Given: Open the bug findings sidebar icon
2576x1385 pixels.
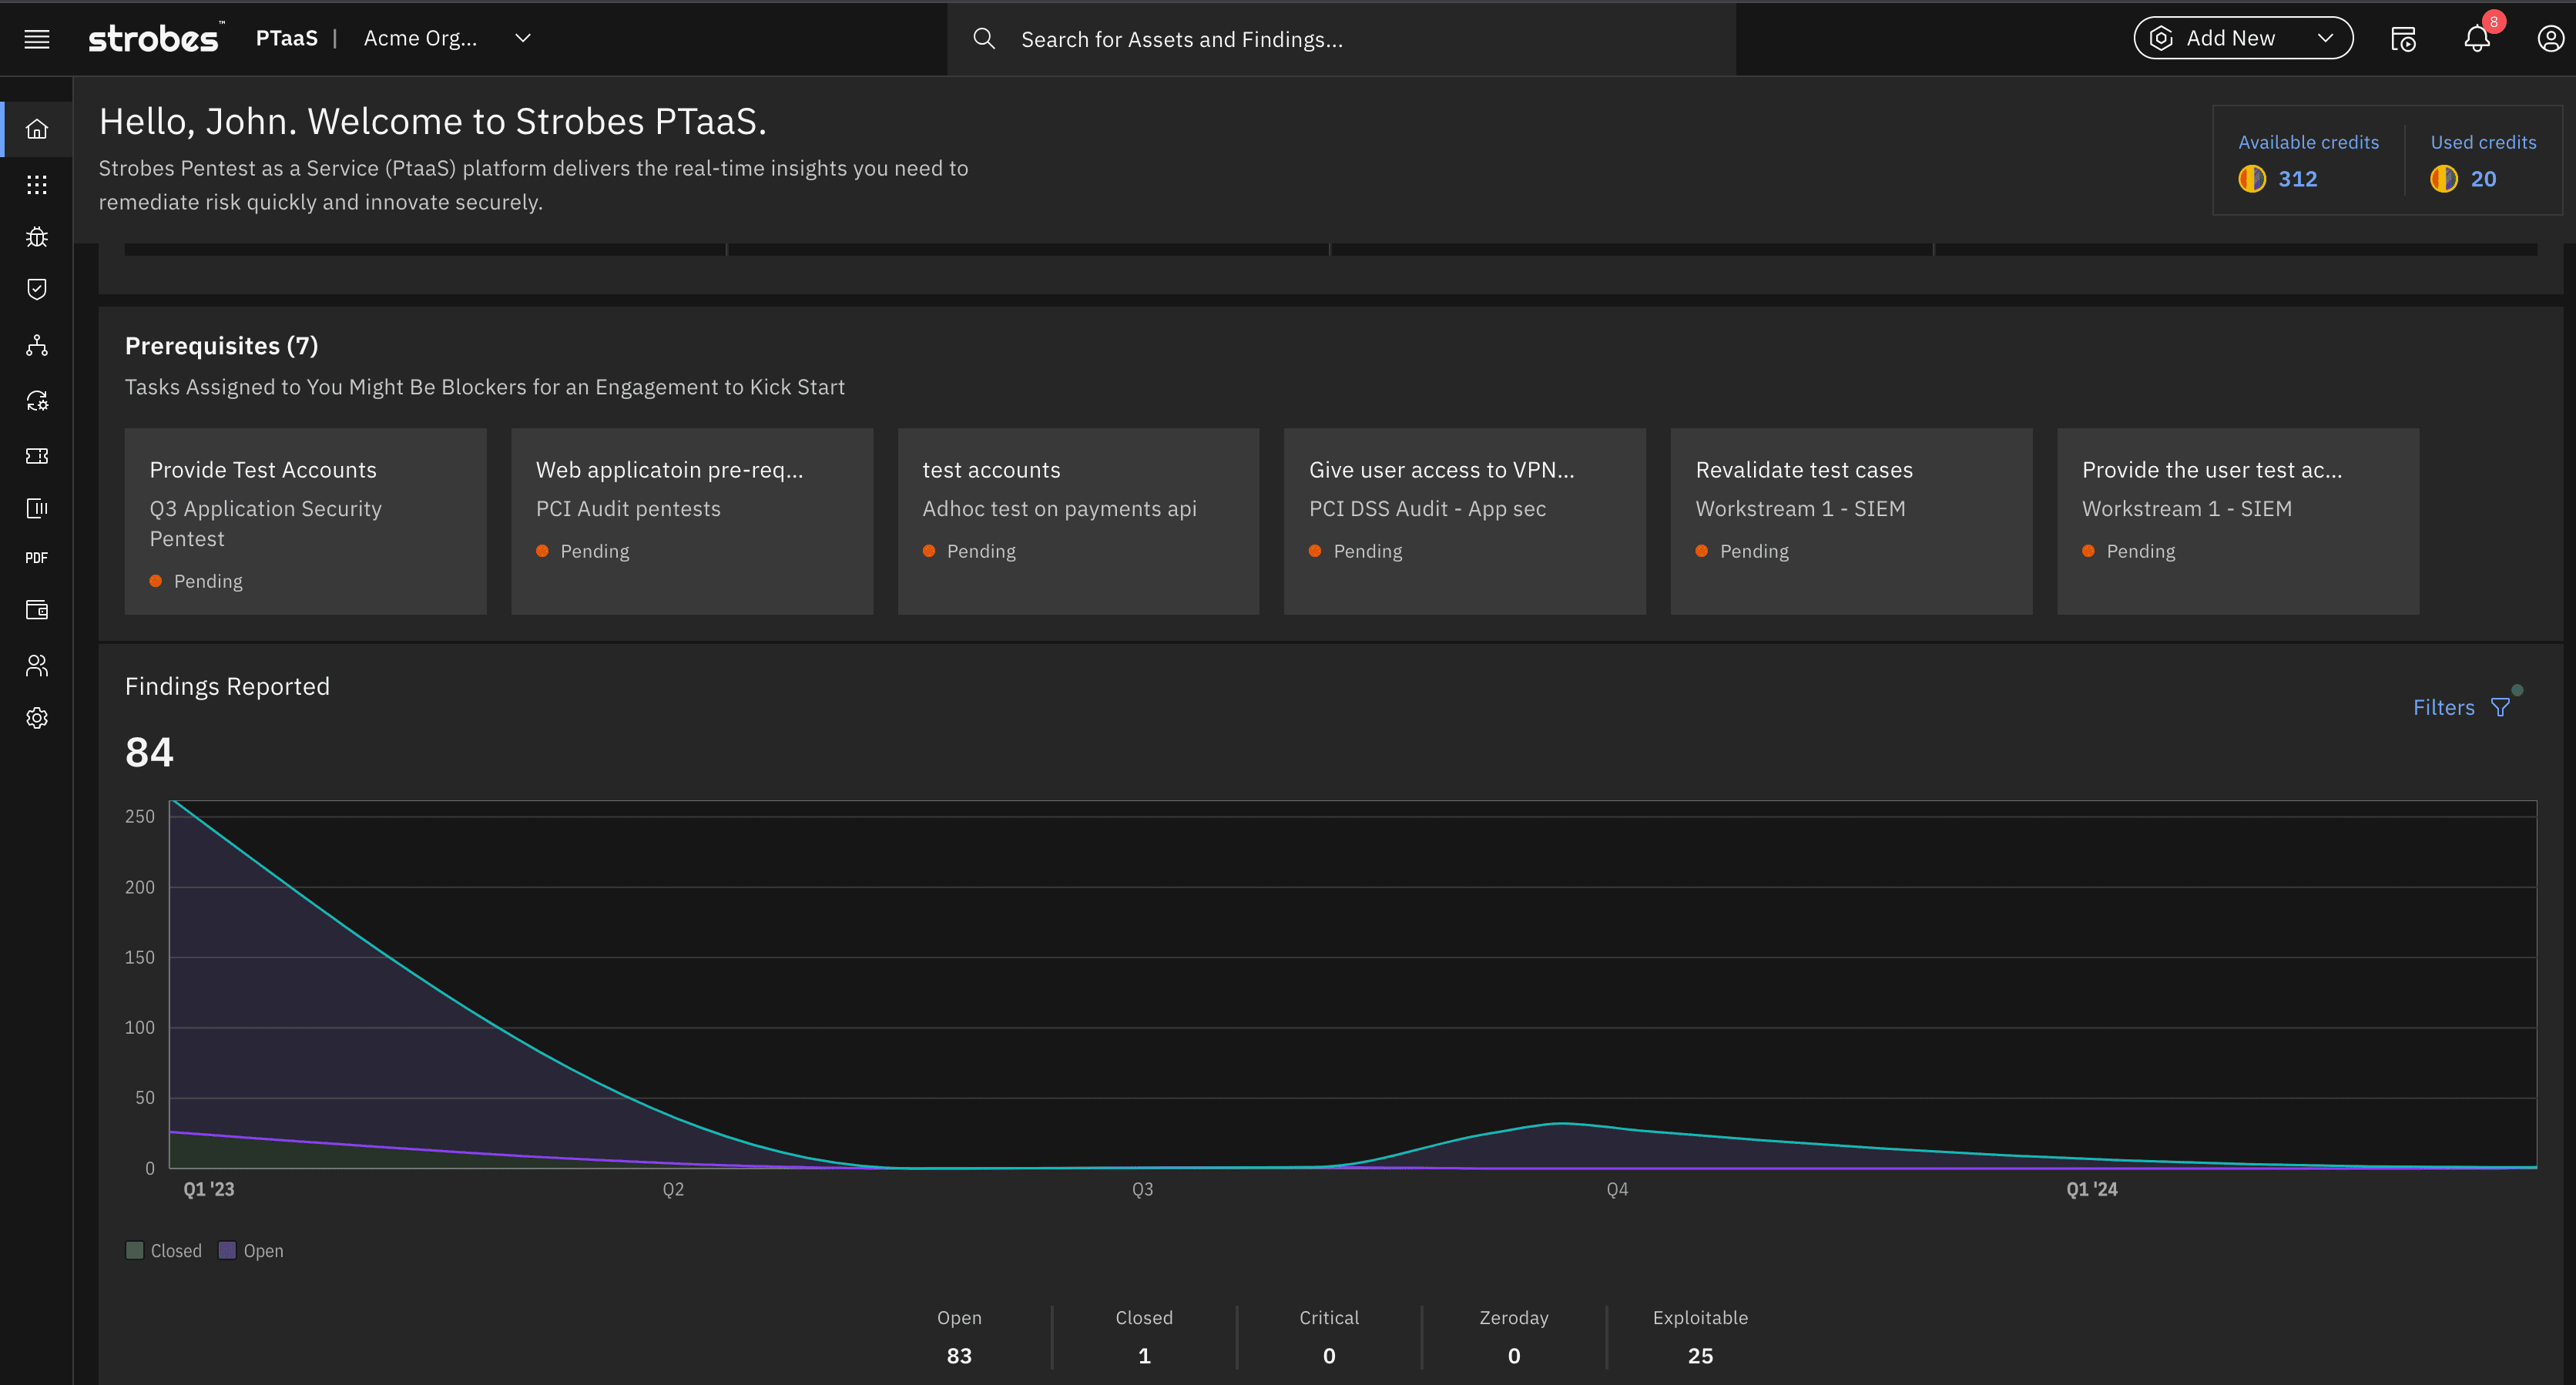Looking at the screenshot, I should (37, 237).
